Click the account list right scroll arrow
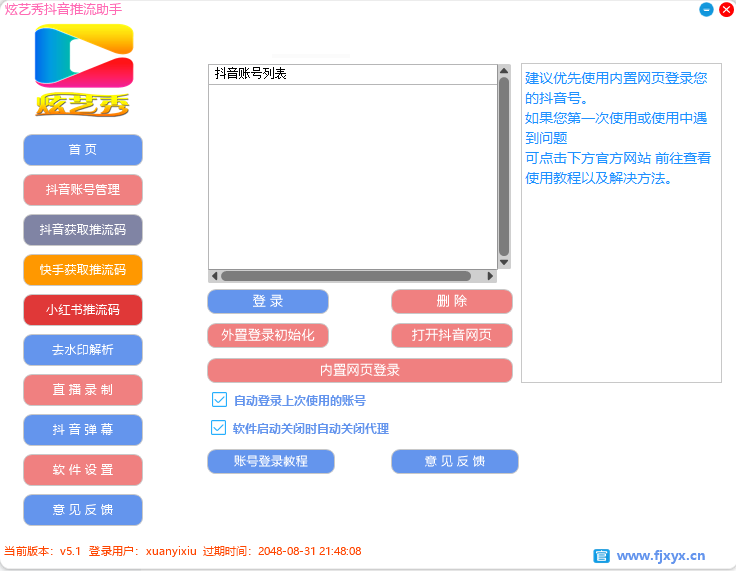The width and height of the screenshot is (736, 571). coord(490,276)
